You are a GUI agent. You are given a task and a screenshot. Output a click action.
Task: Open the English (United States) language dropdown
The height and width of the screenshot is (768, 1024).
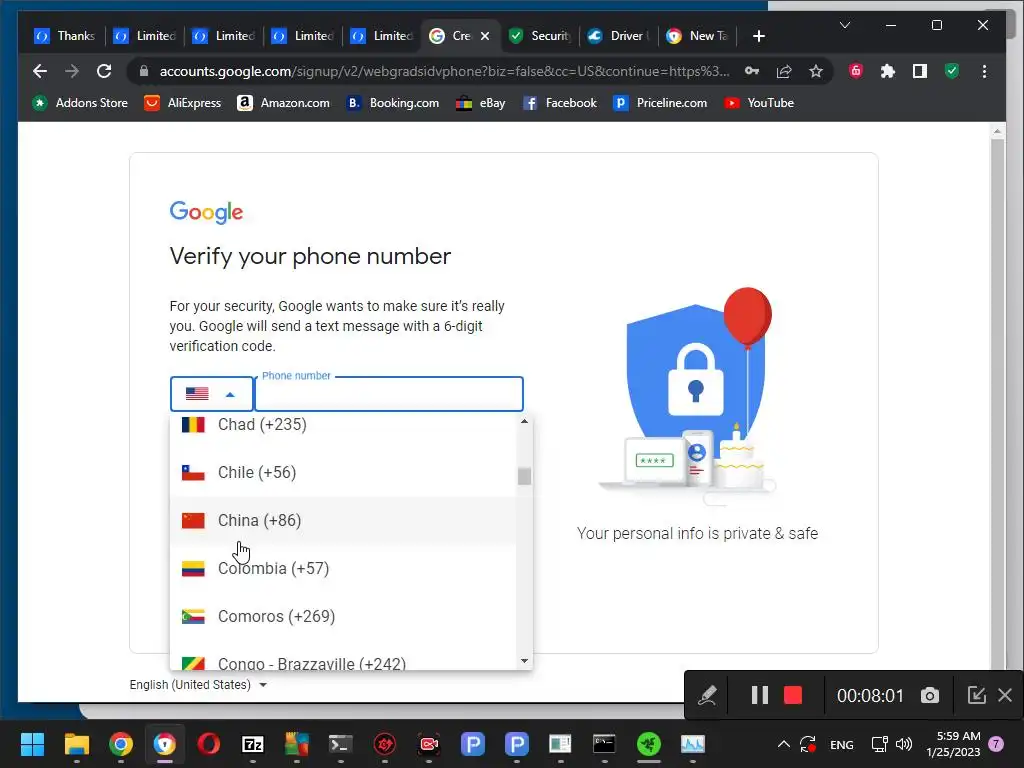(x=198, y=684)
